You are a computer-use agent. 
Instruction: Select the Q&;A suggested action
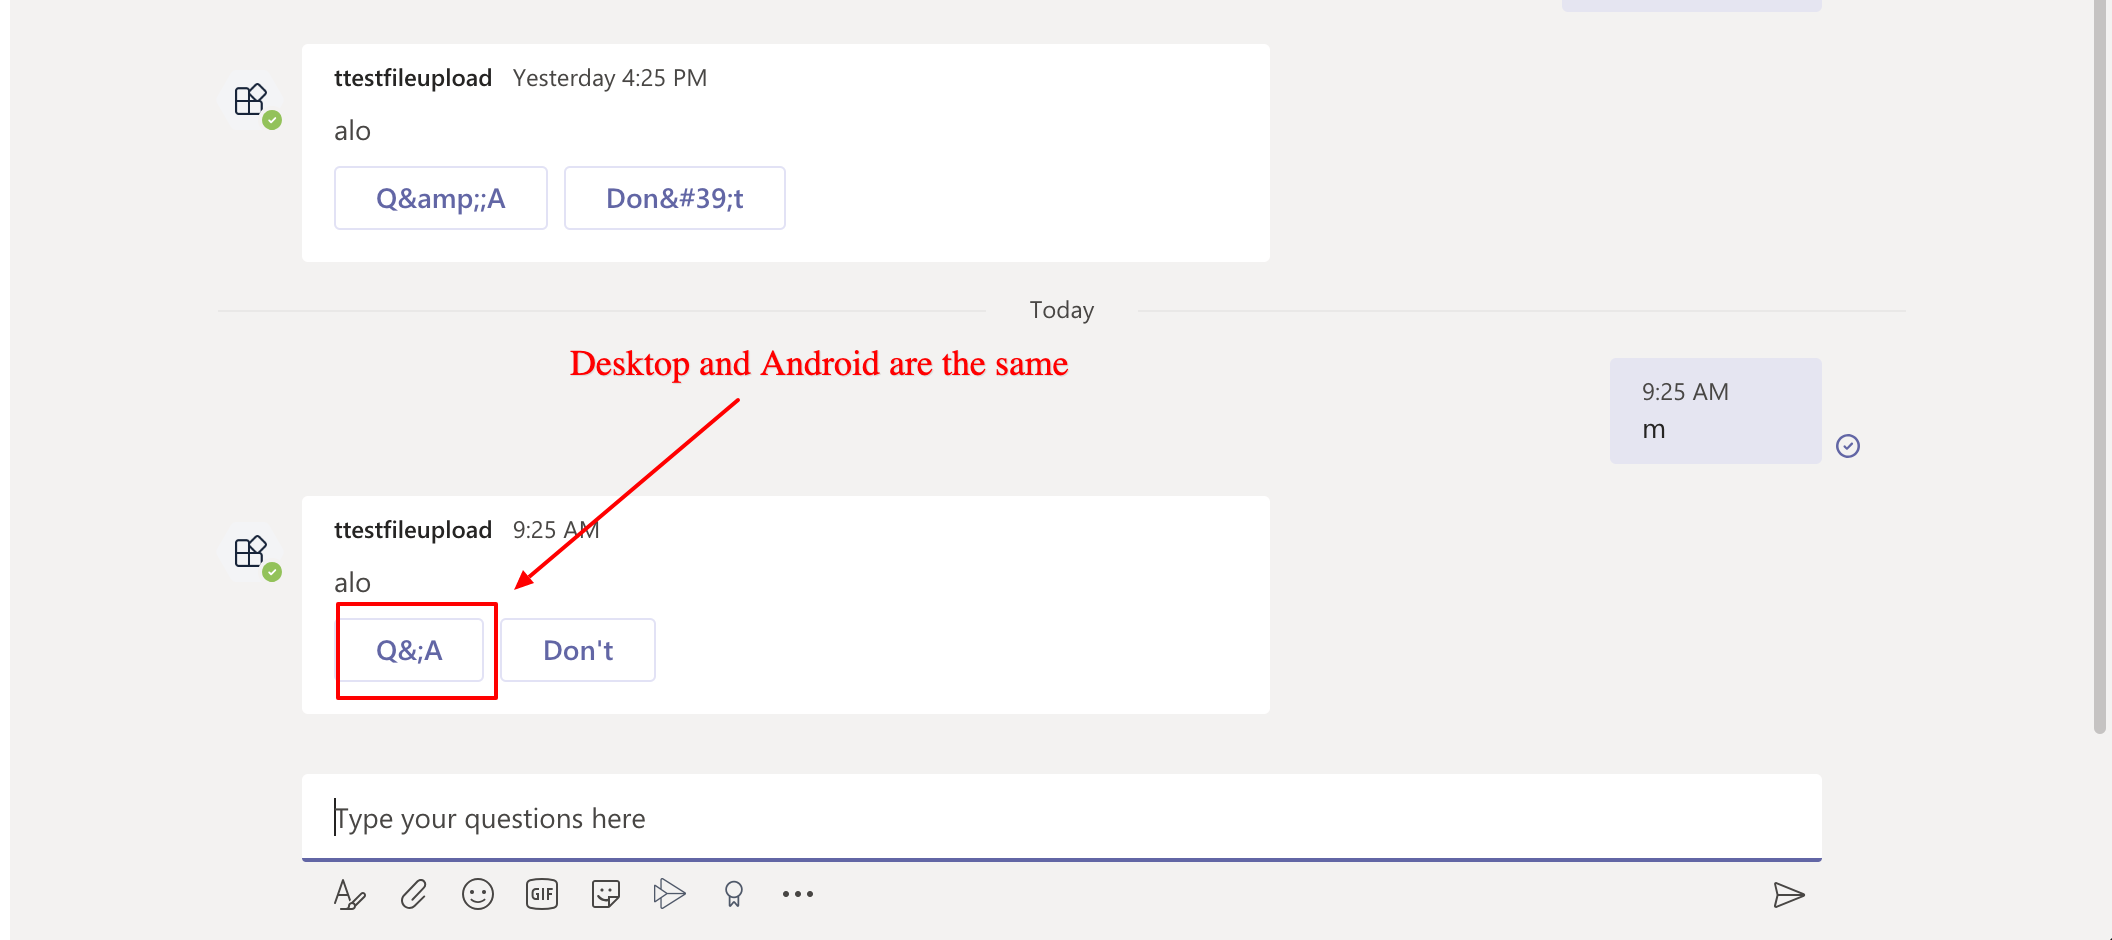tap(414, 650)
